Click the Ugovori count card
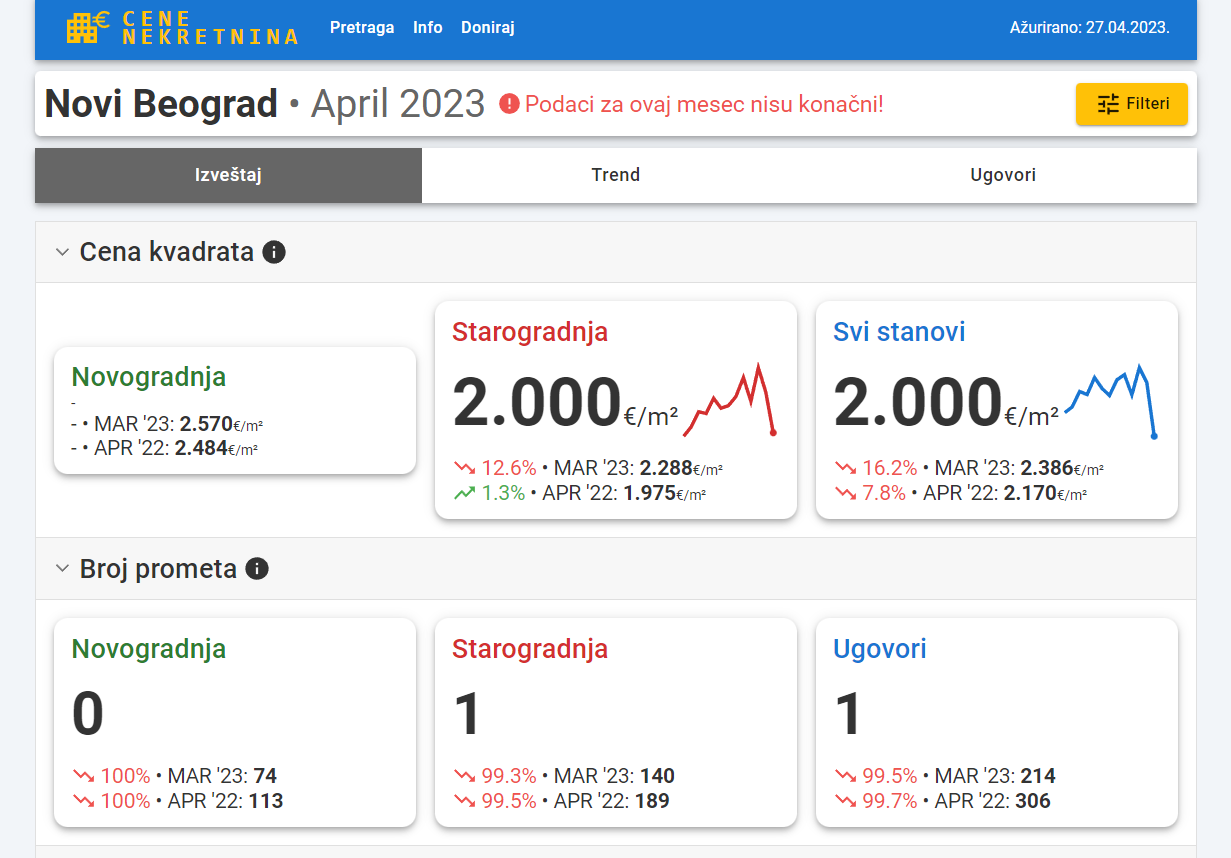1231x858 pixels. point(996,722)
